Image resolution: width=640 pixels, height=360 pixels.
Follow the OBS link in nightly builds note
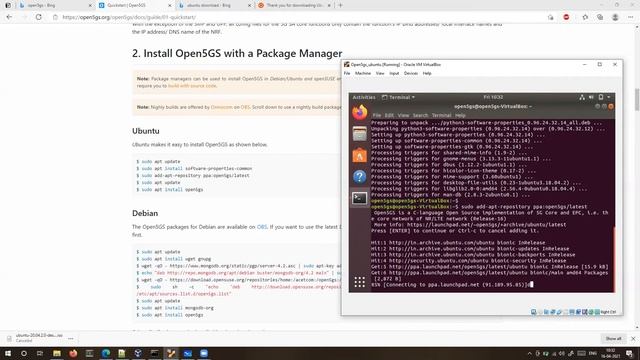(x=245, y=107)
